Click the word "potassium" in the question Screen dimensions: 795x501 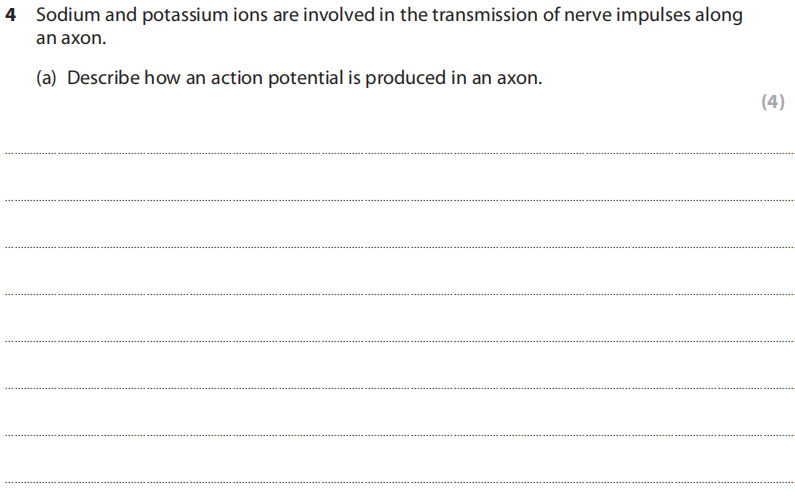click(174, 18)
